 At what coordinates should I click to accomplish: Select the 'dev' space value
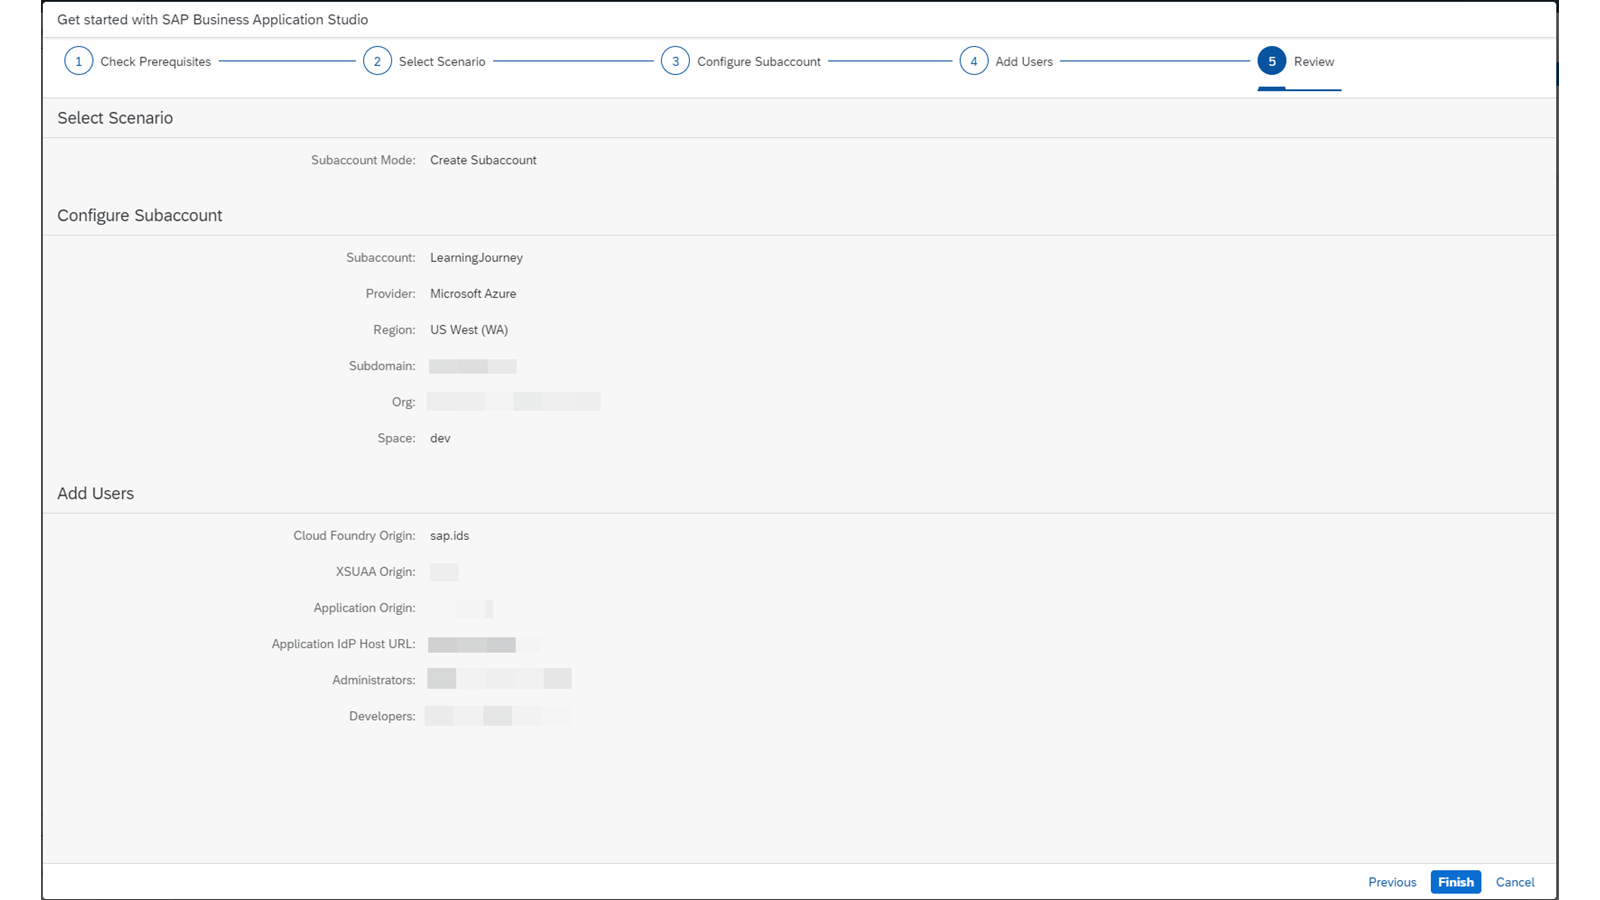tap(440, 438)
